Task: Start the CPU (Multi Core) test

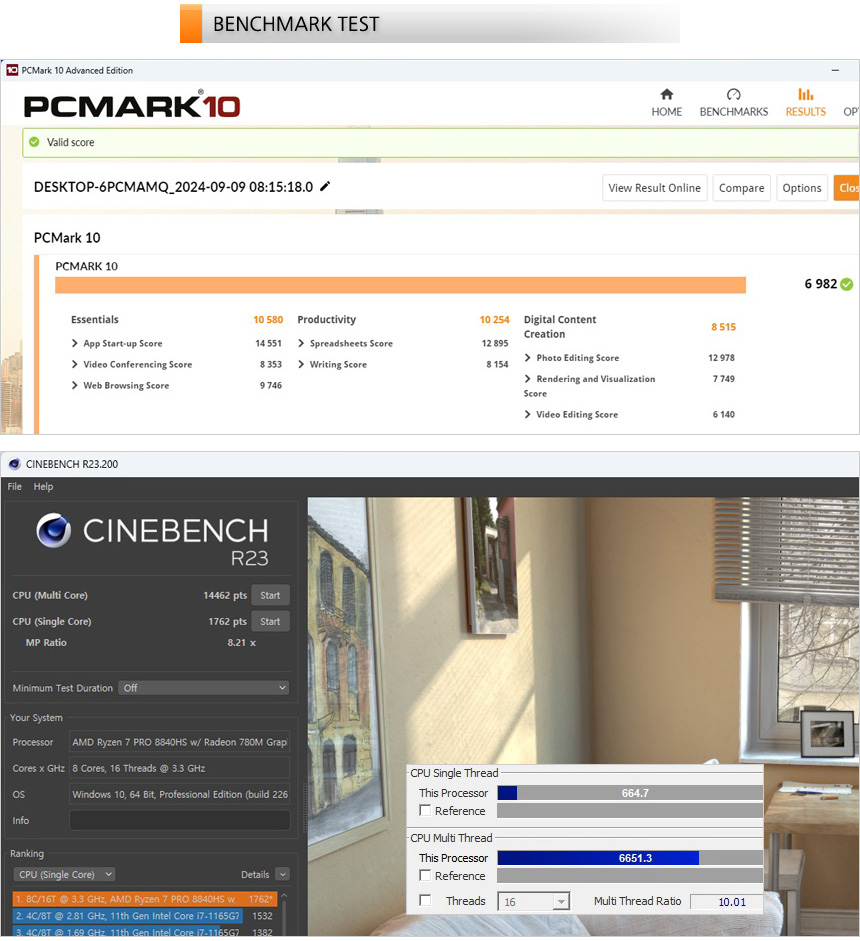Action: pos(270,595)
